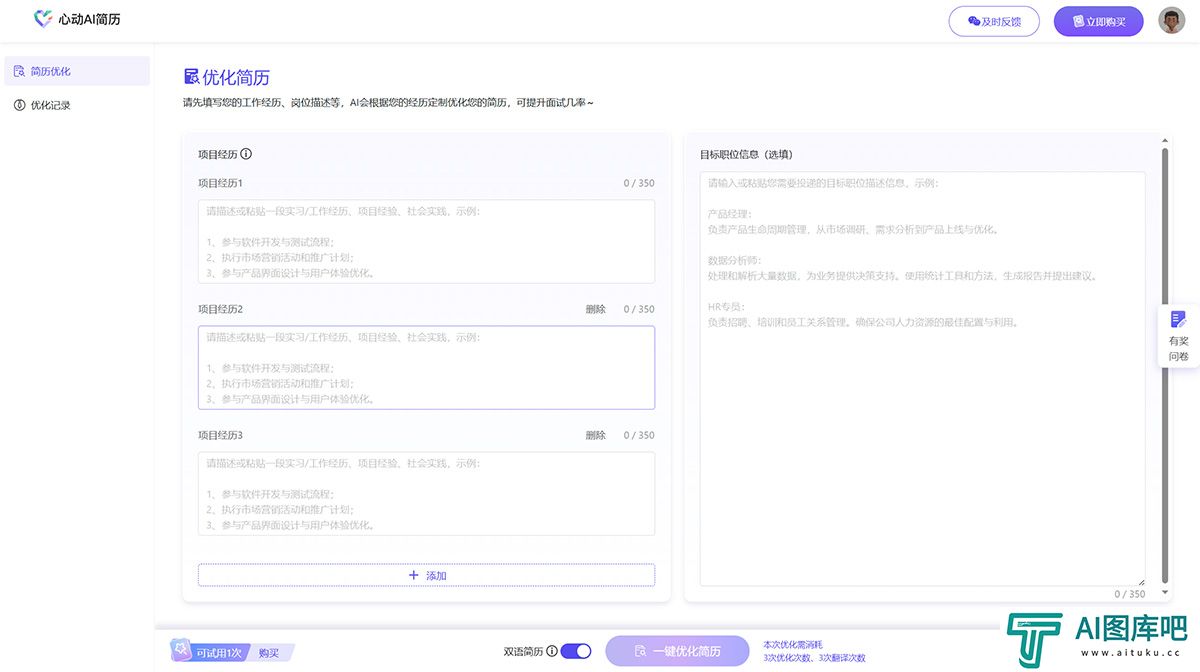Click the 立即购买 purchase button
The width and height of the screenshot is (1200, 672).
[x=1098, y=21]
